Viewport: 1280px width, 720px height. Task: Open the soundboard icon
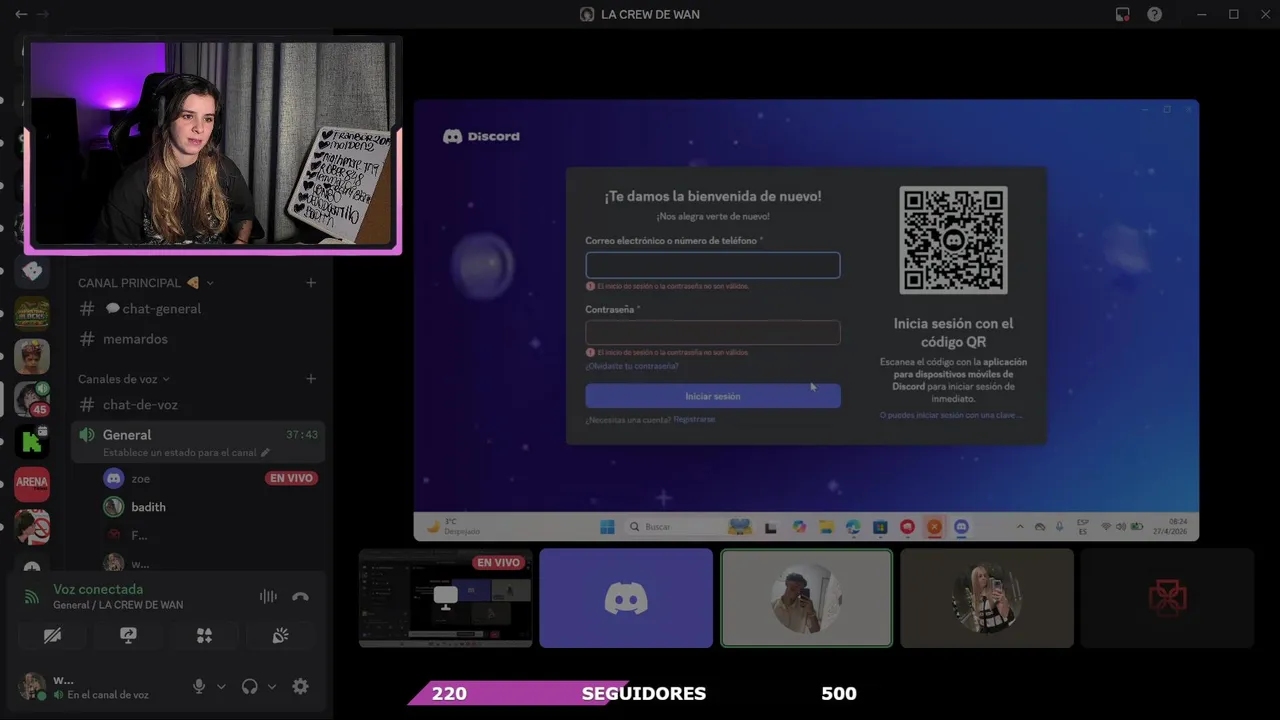tap(280, 635)
